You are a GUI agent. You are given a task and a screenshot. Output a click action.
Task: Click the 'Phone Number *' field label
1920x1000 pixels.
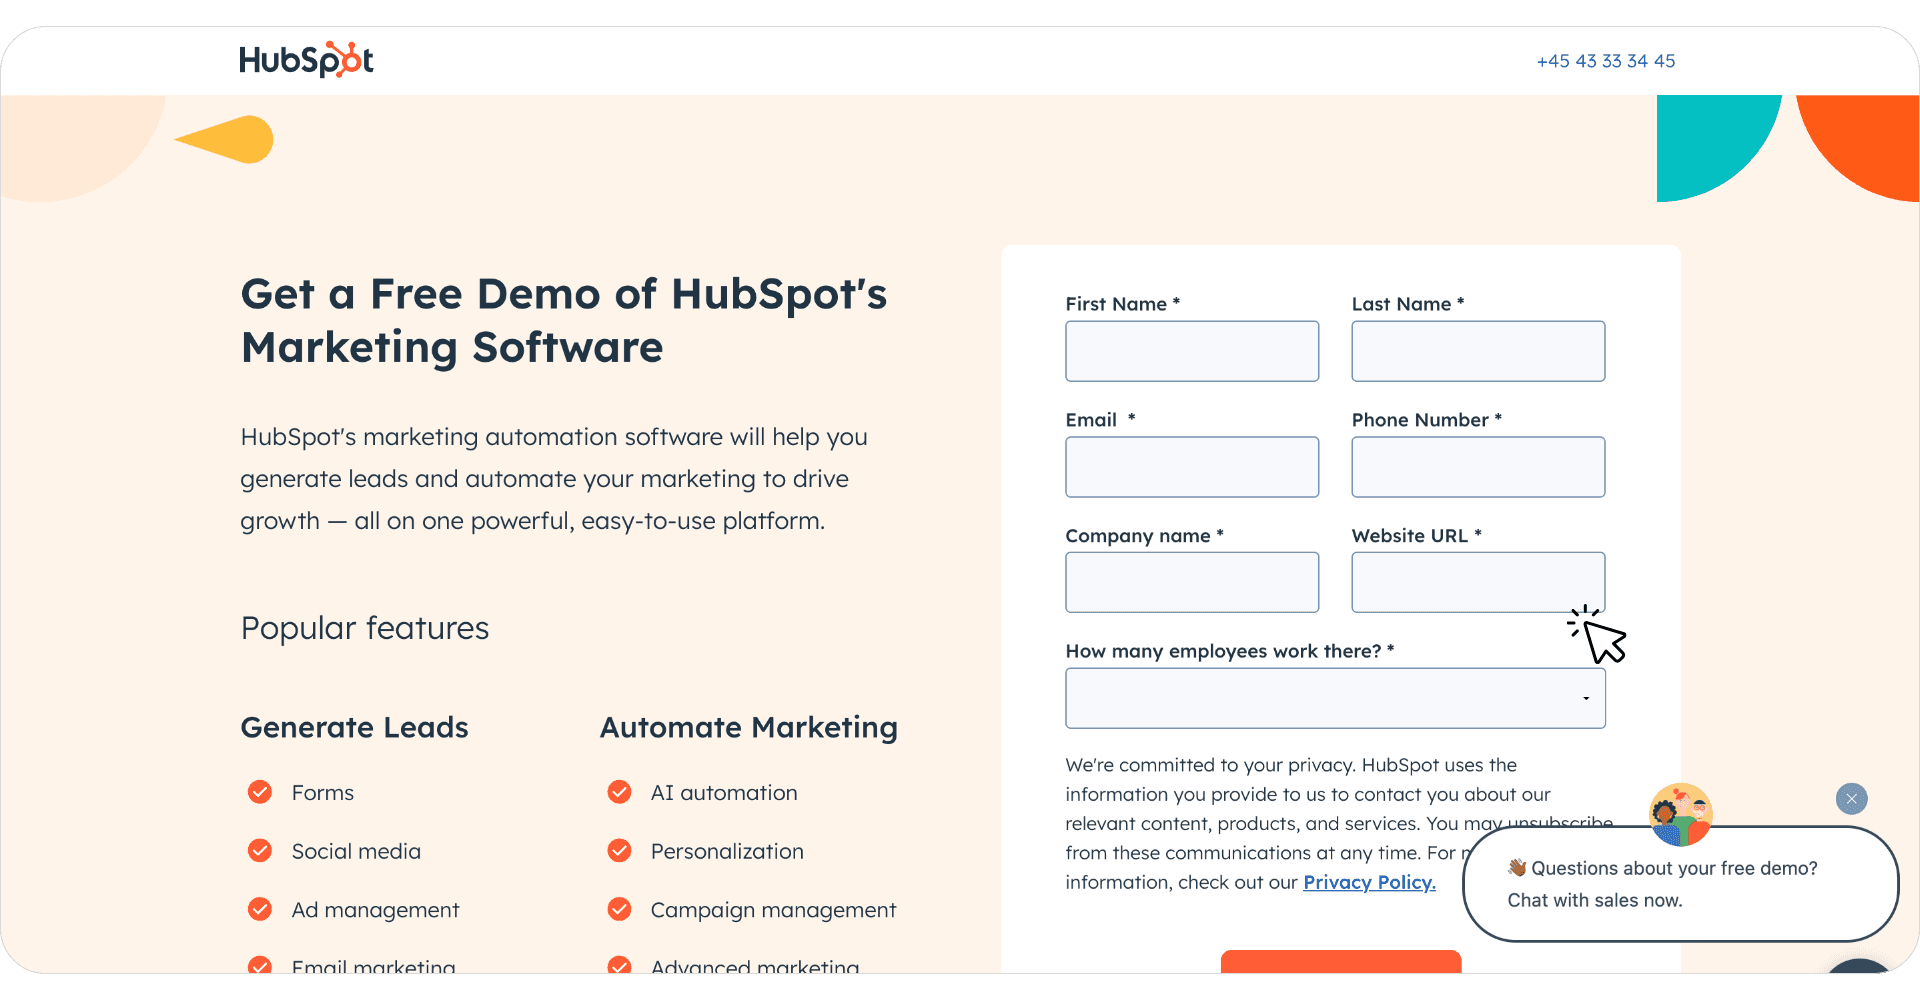(1427, 420)
